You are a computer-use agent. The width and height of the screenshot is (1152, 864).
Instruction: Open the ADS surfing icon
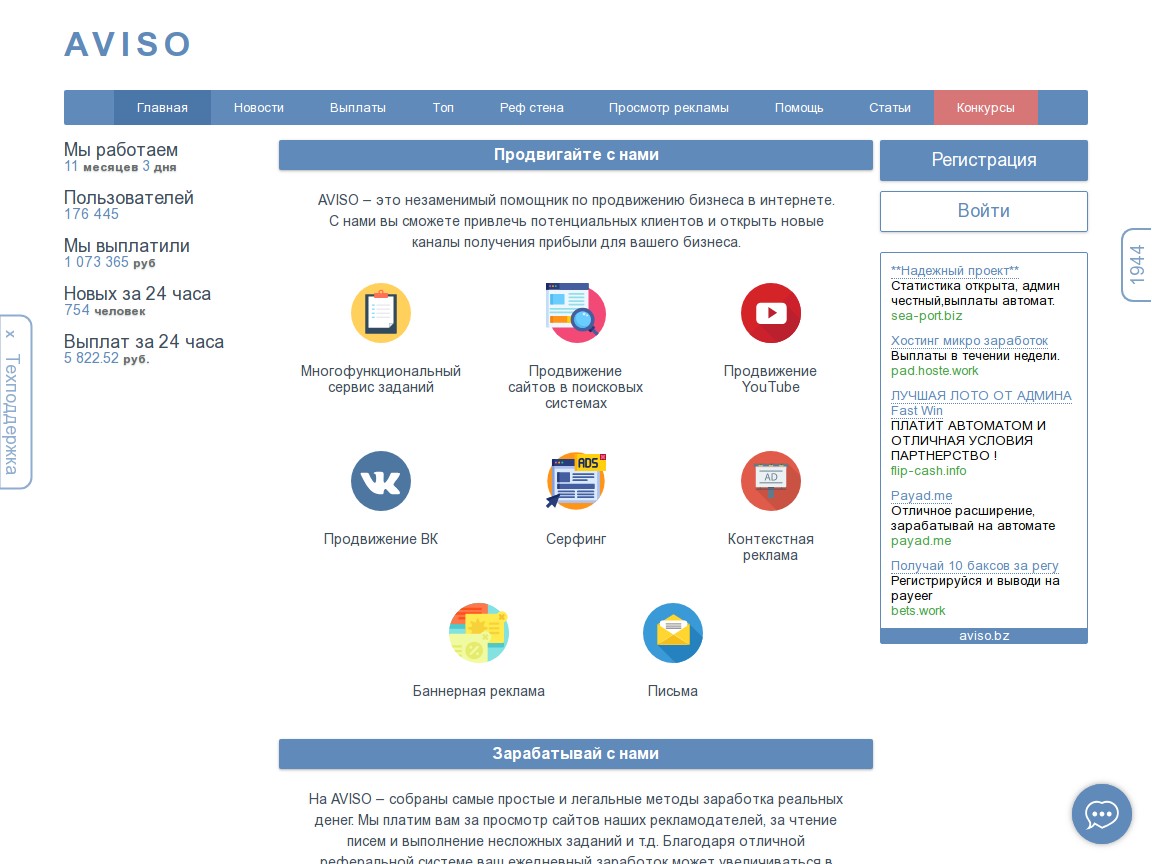[x=576, y=481]
